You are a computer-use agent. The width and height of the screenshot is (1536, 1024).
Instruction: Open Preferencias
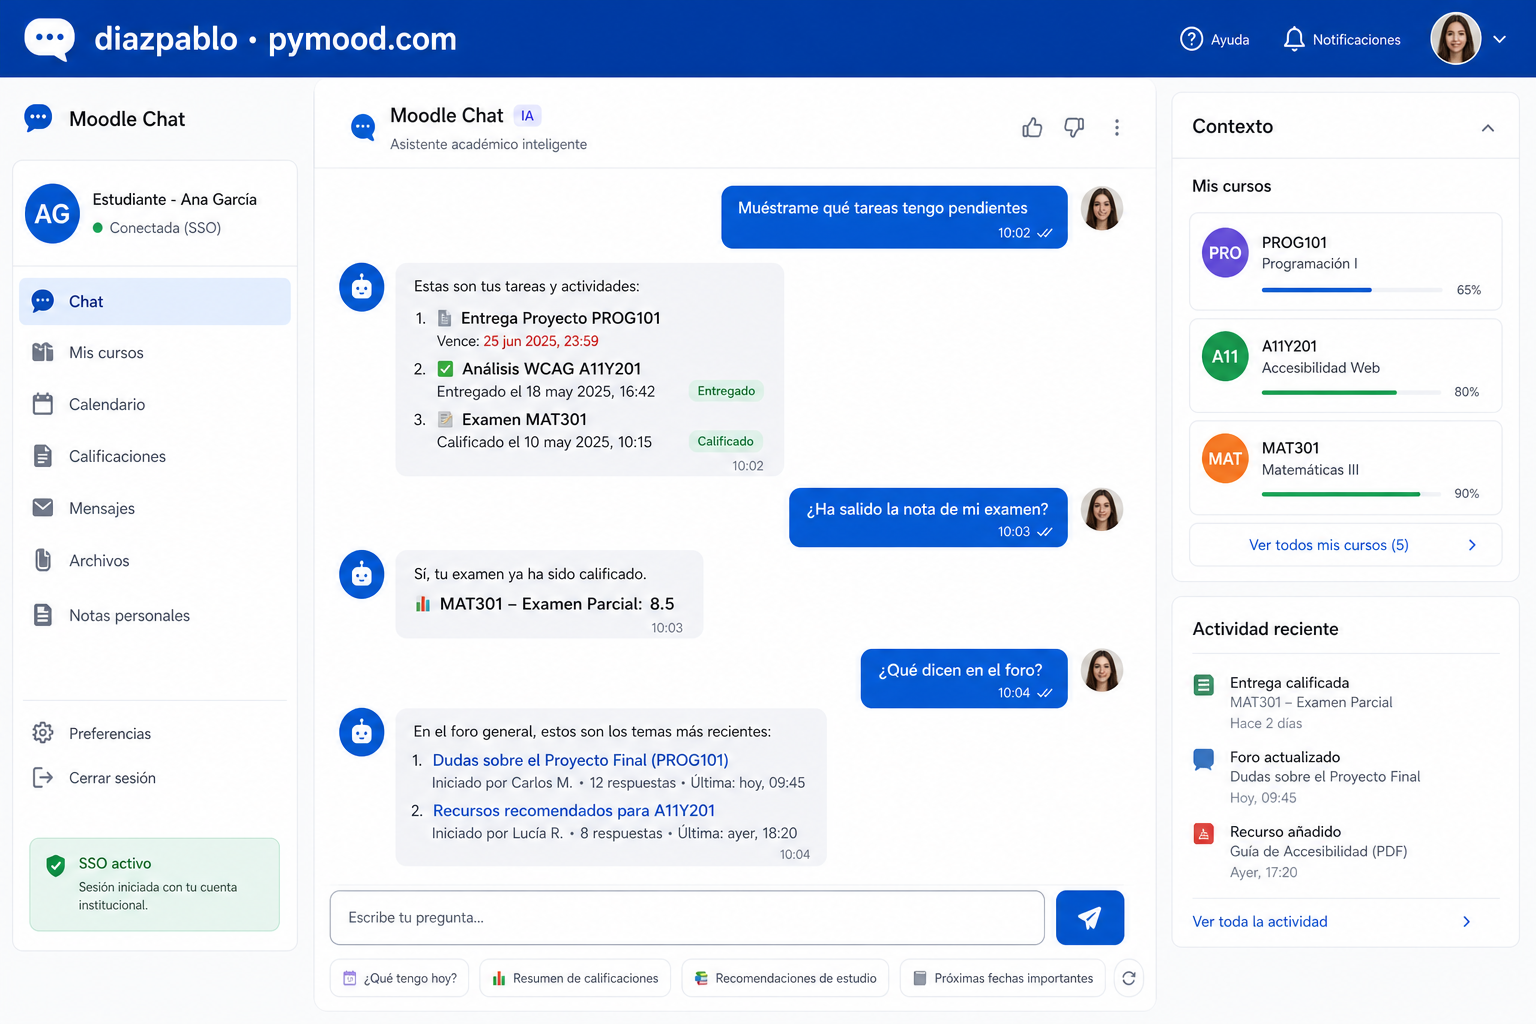[155, 733]
